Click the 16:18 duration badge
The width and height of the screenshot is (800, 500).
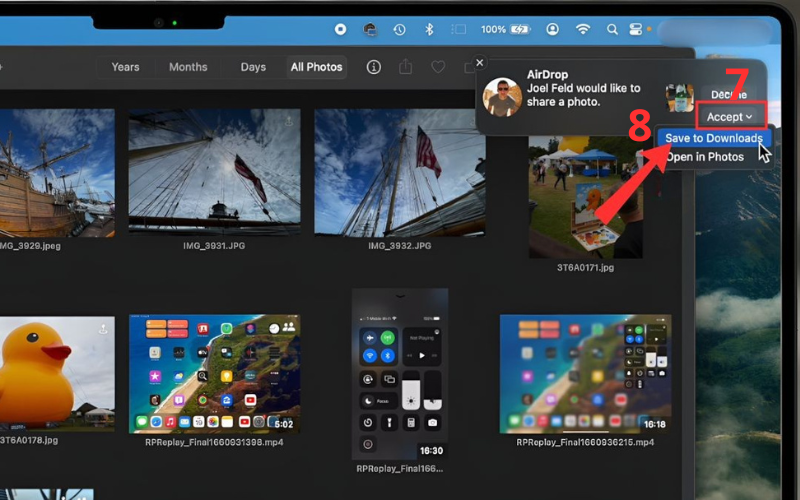click(x=655, y=424)
